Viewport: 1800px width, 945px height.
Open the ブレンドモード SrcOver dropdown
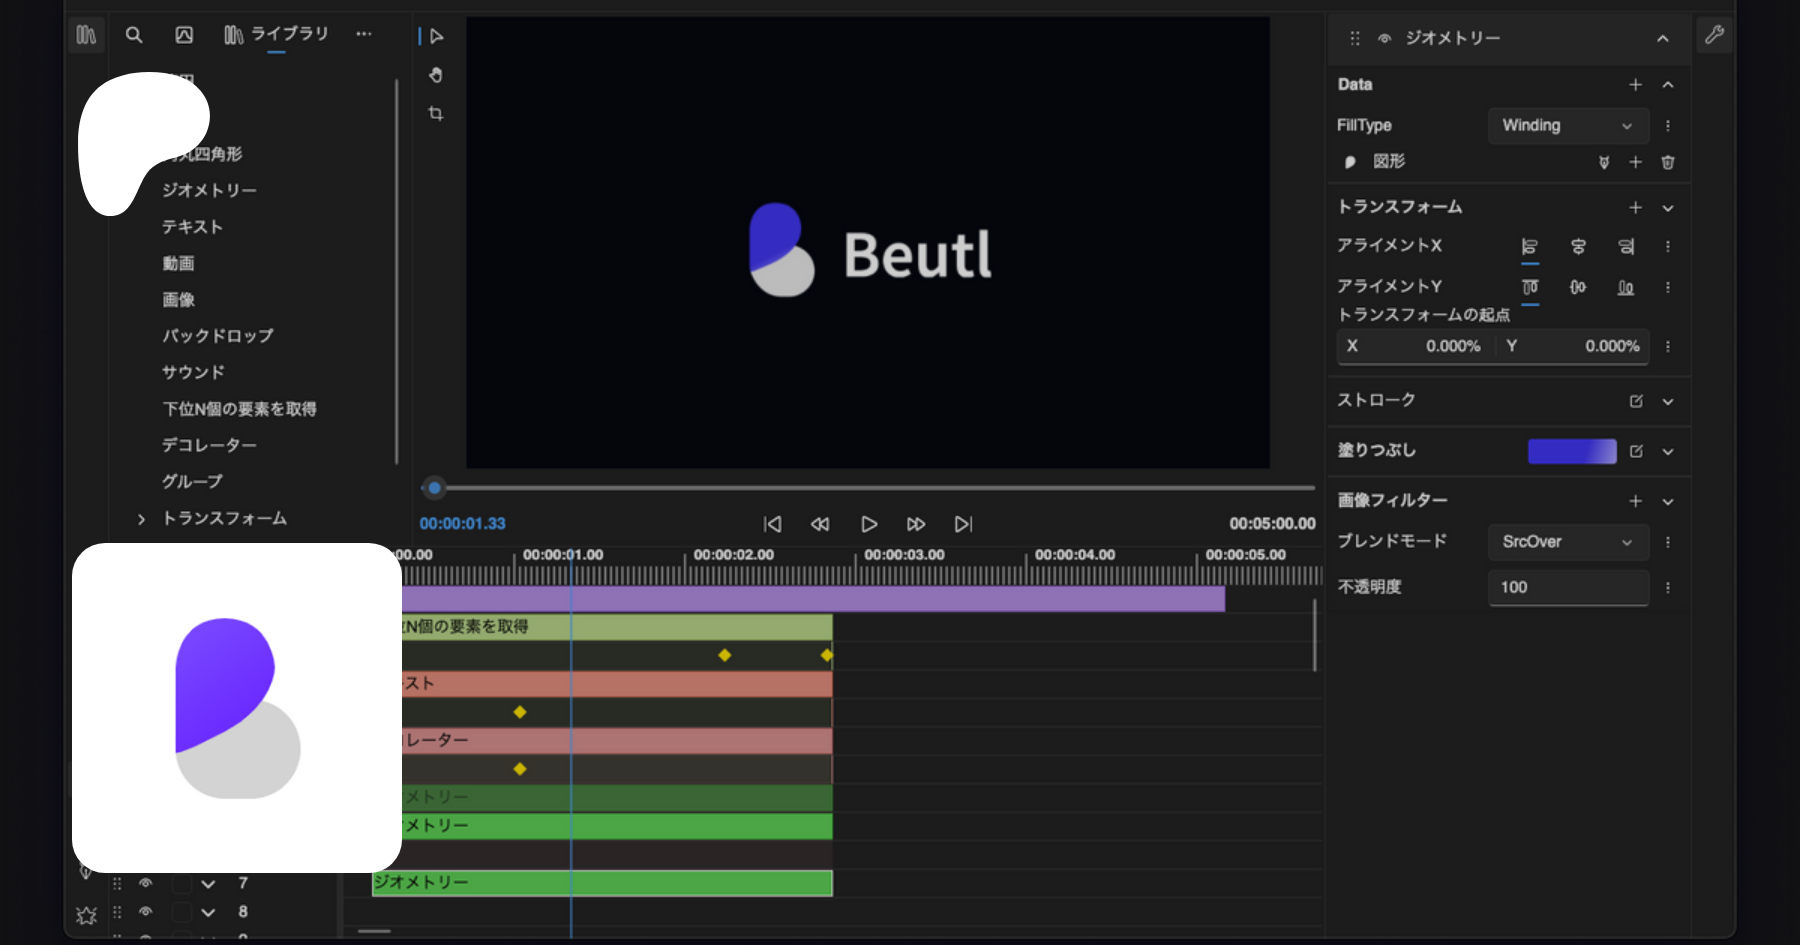[1567, 542]
